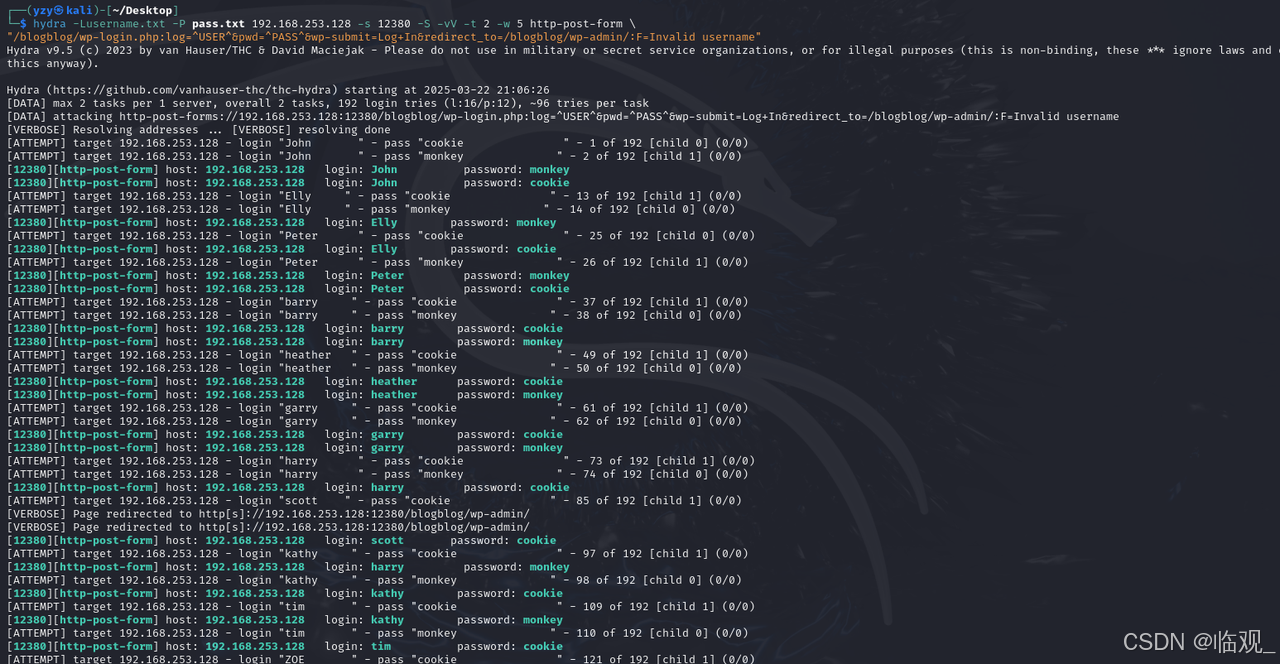1280x664 pixels.
Task: Click the '(yzy㉿kali)-[~/Desktop]' shell prompt
Action: click(x=93, y=10)
